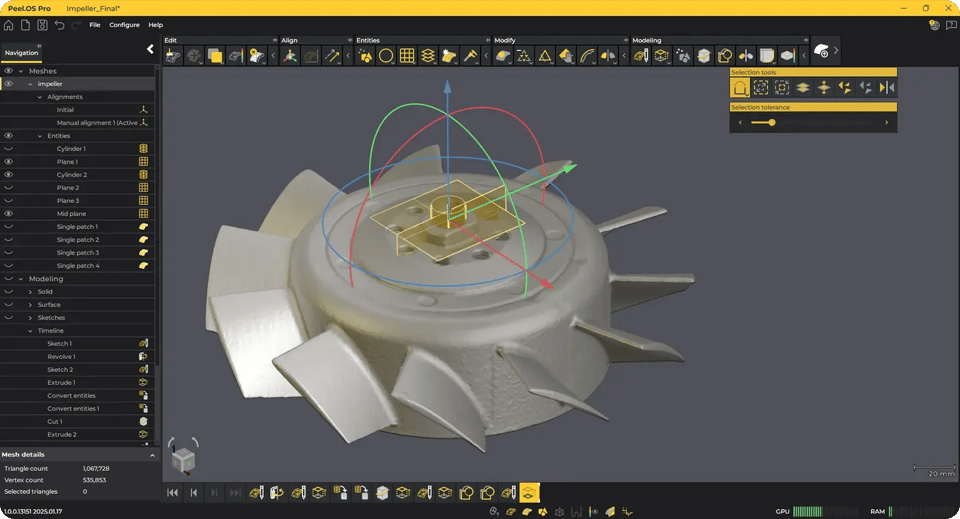960x519 pixels.
Task: Hide the Cylinder 2 entity
Action: click(8, 174)
